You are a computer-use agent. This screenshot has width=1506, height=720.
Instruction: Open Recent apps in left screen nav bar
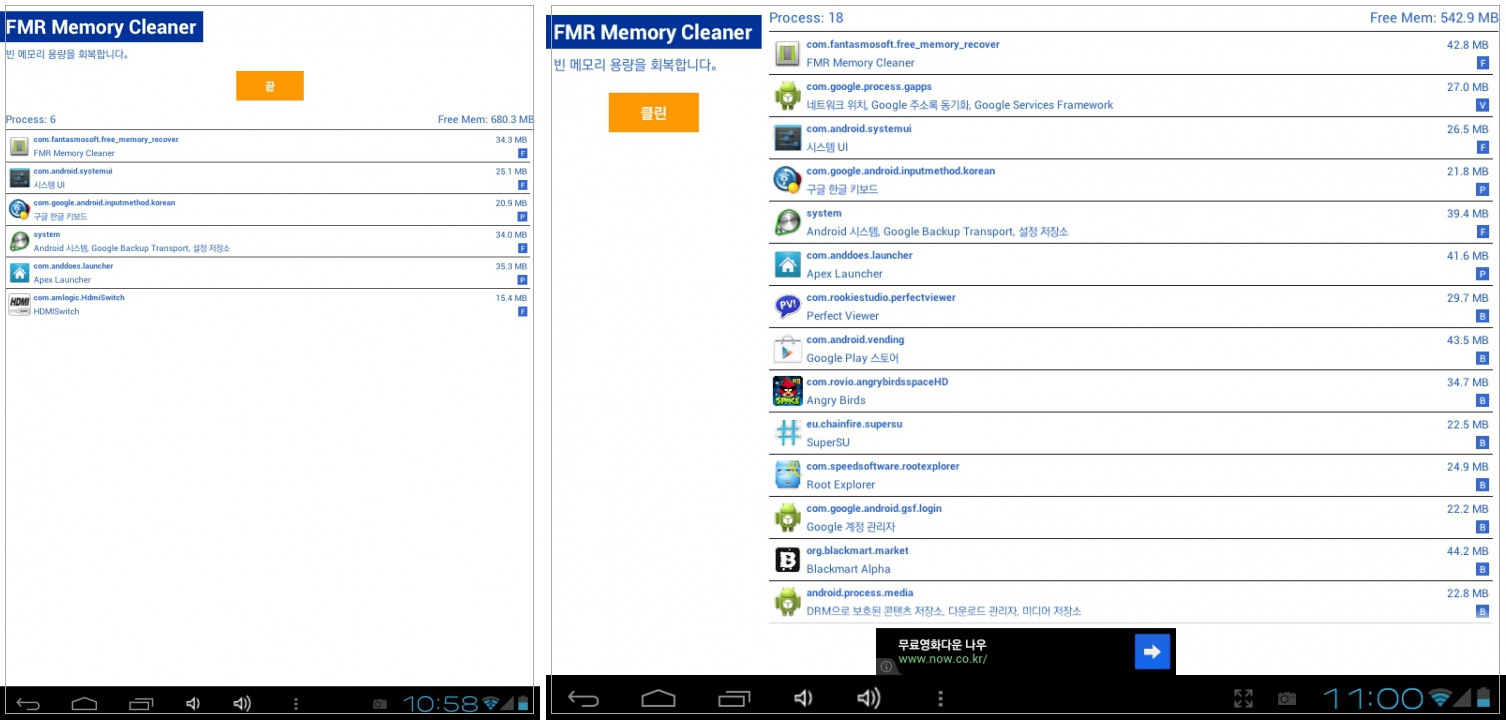142,704
